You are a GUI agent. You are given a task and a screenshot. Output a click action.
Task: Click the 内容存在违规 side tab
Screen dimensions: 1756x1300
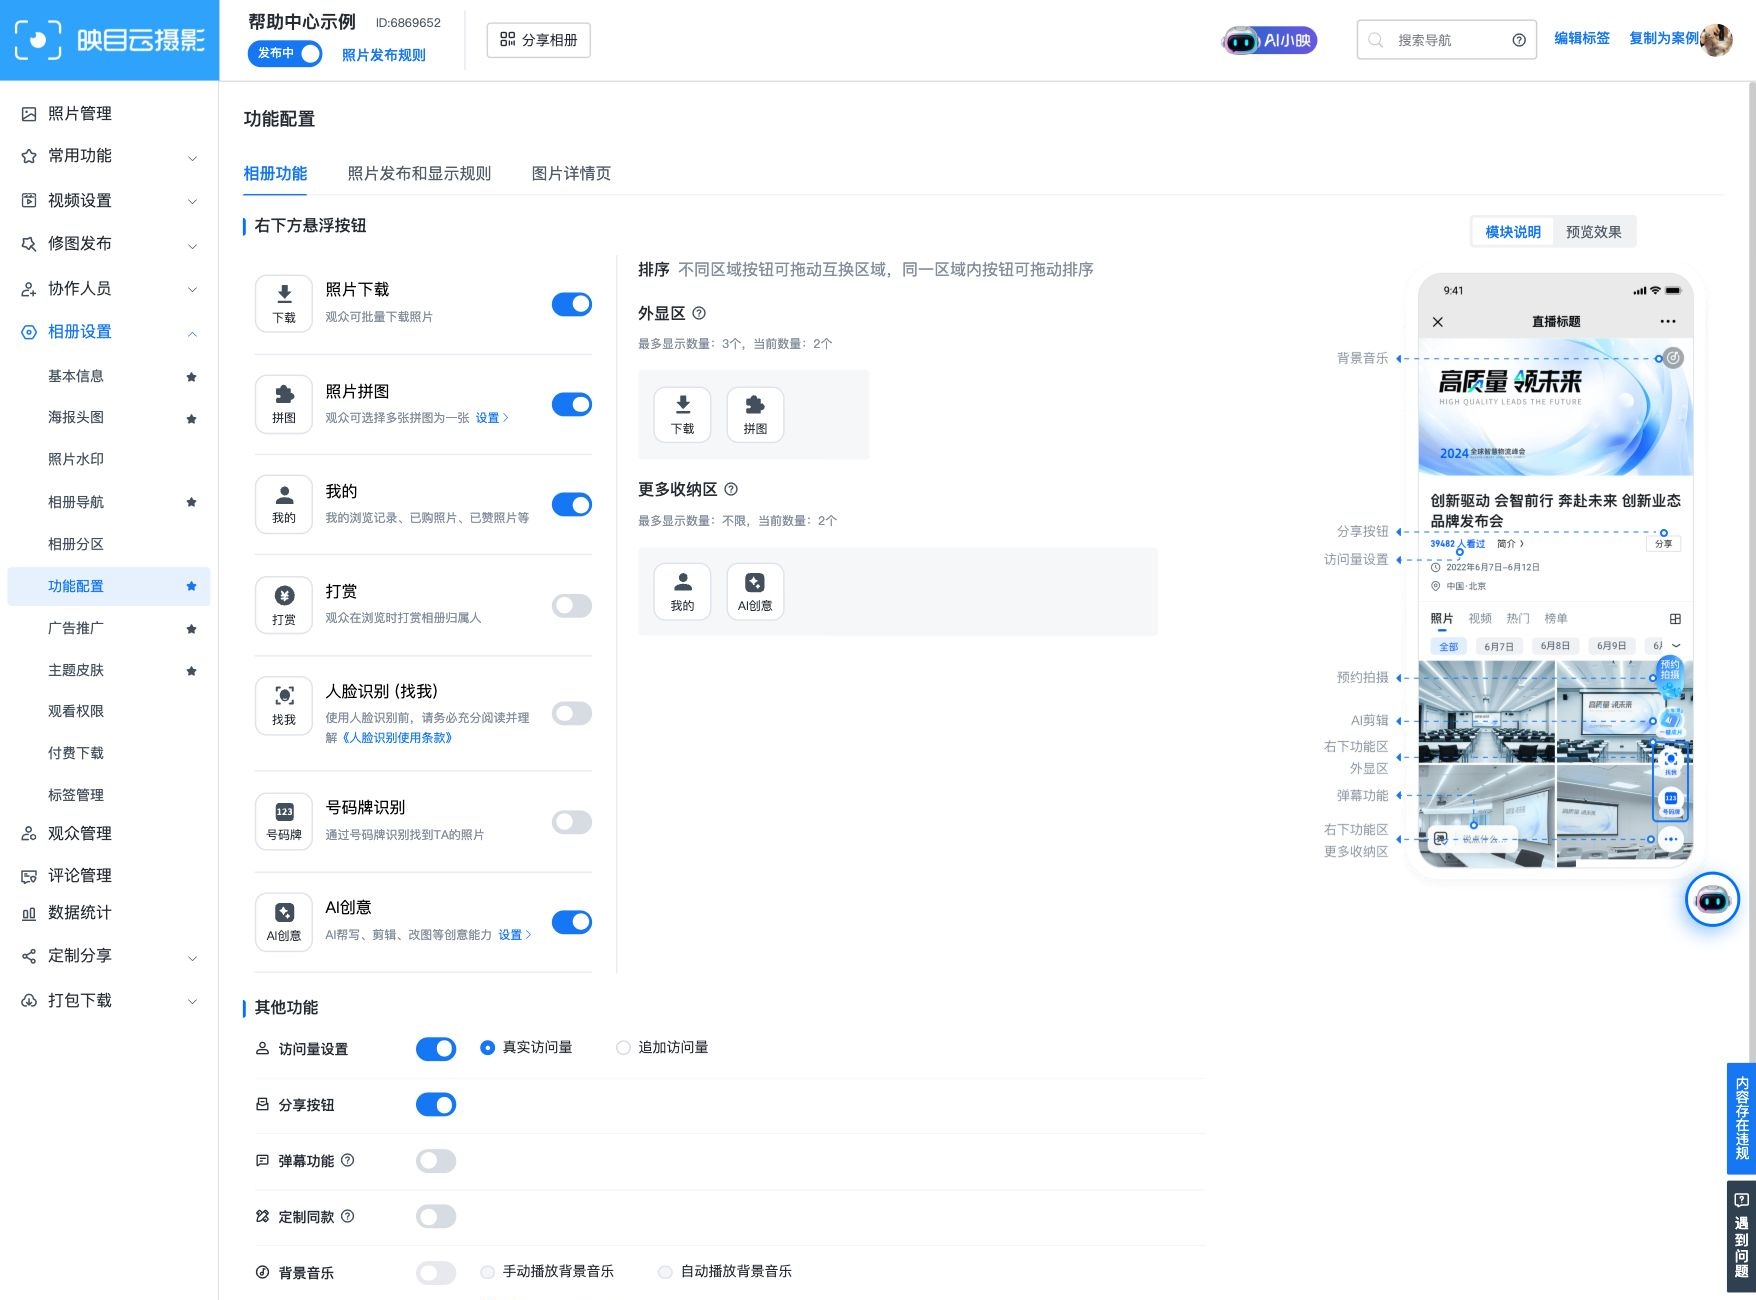pyautogui.click(x=1741, y=1118)
